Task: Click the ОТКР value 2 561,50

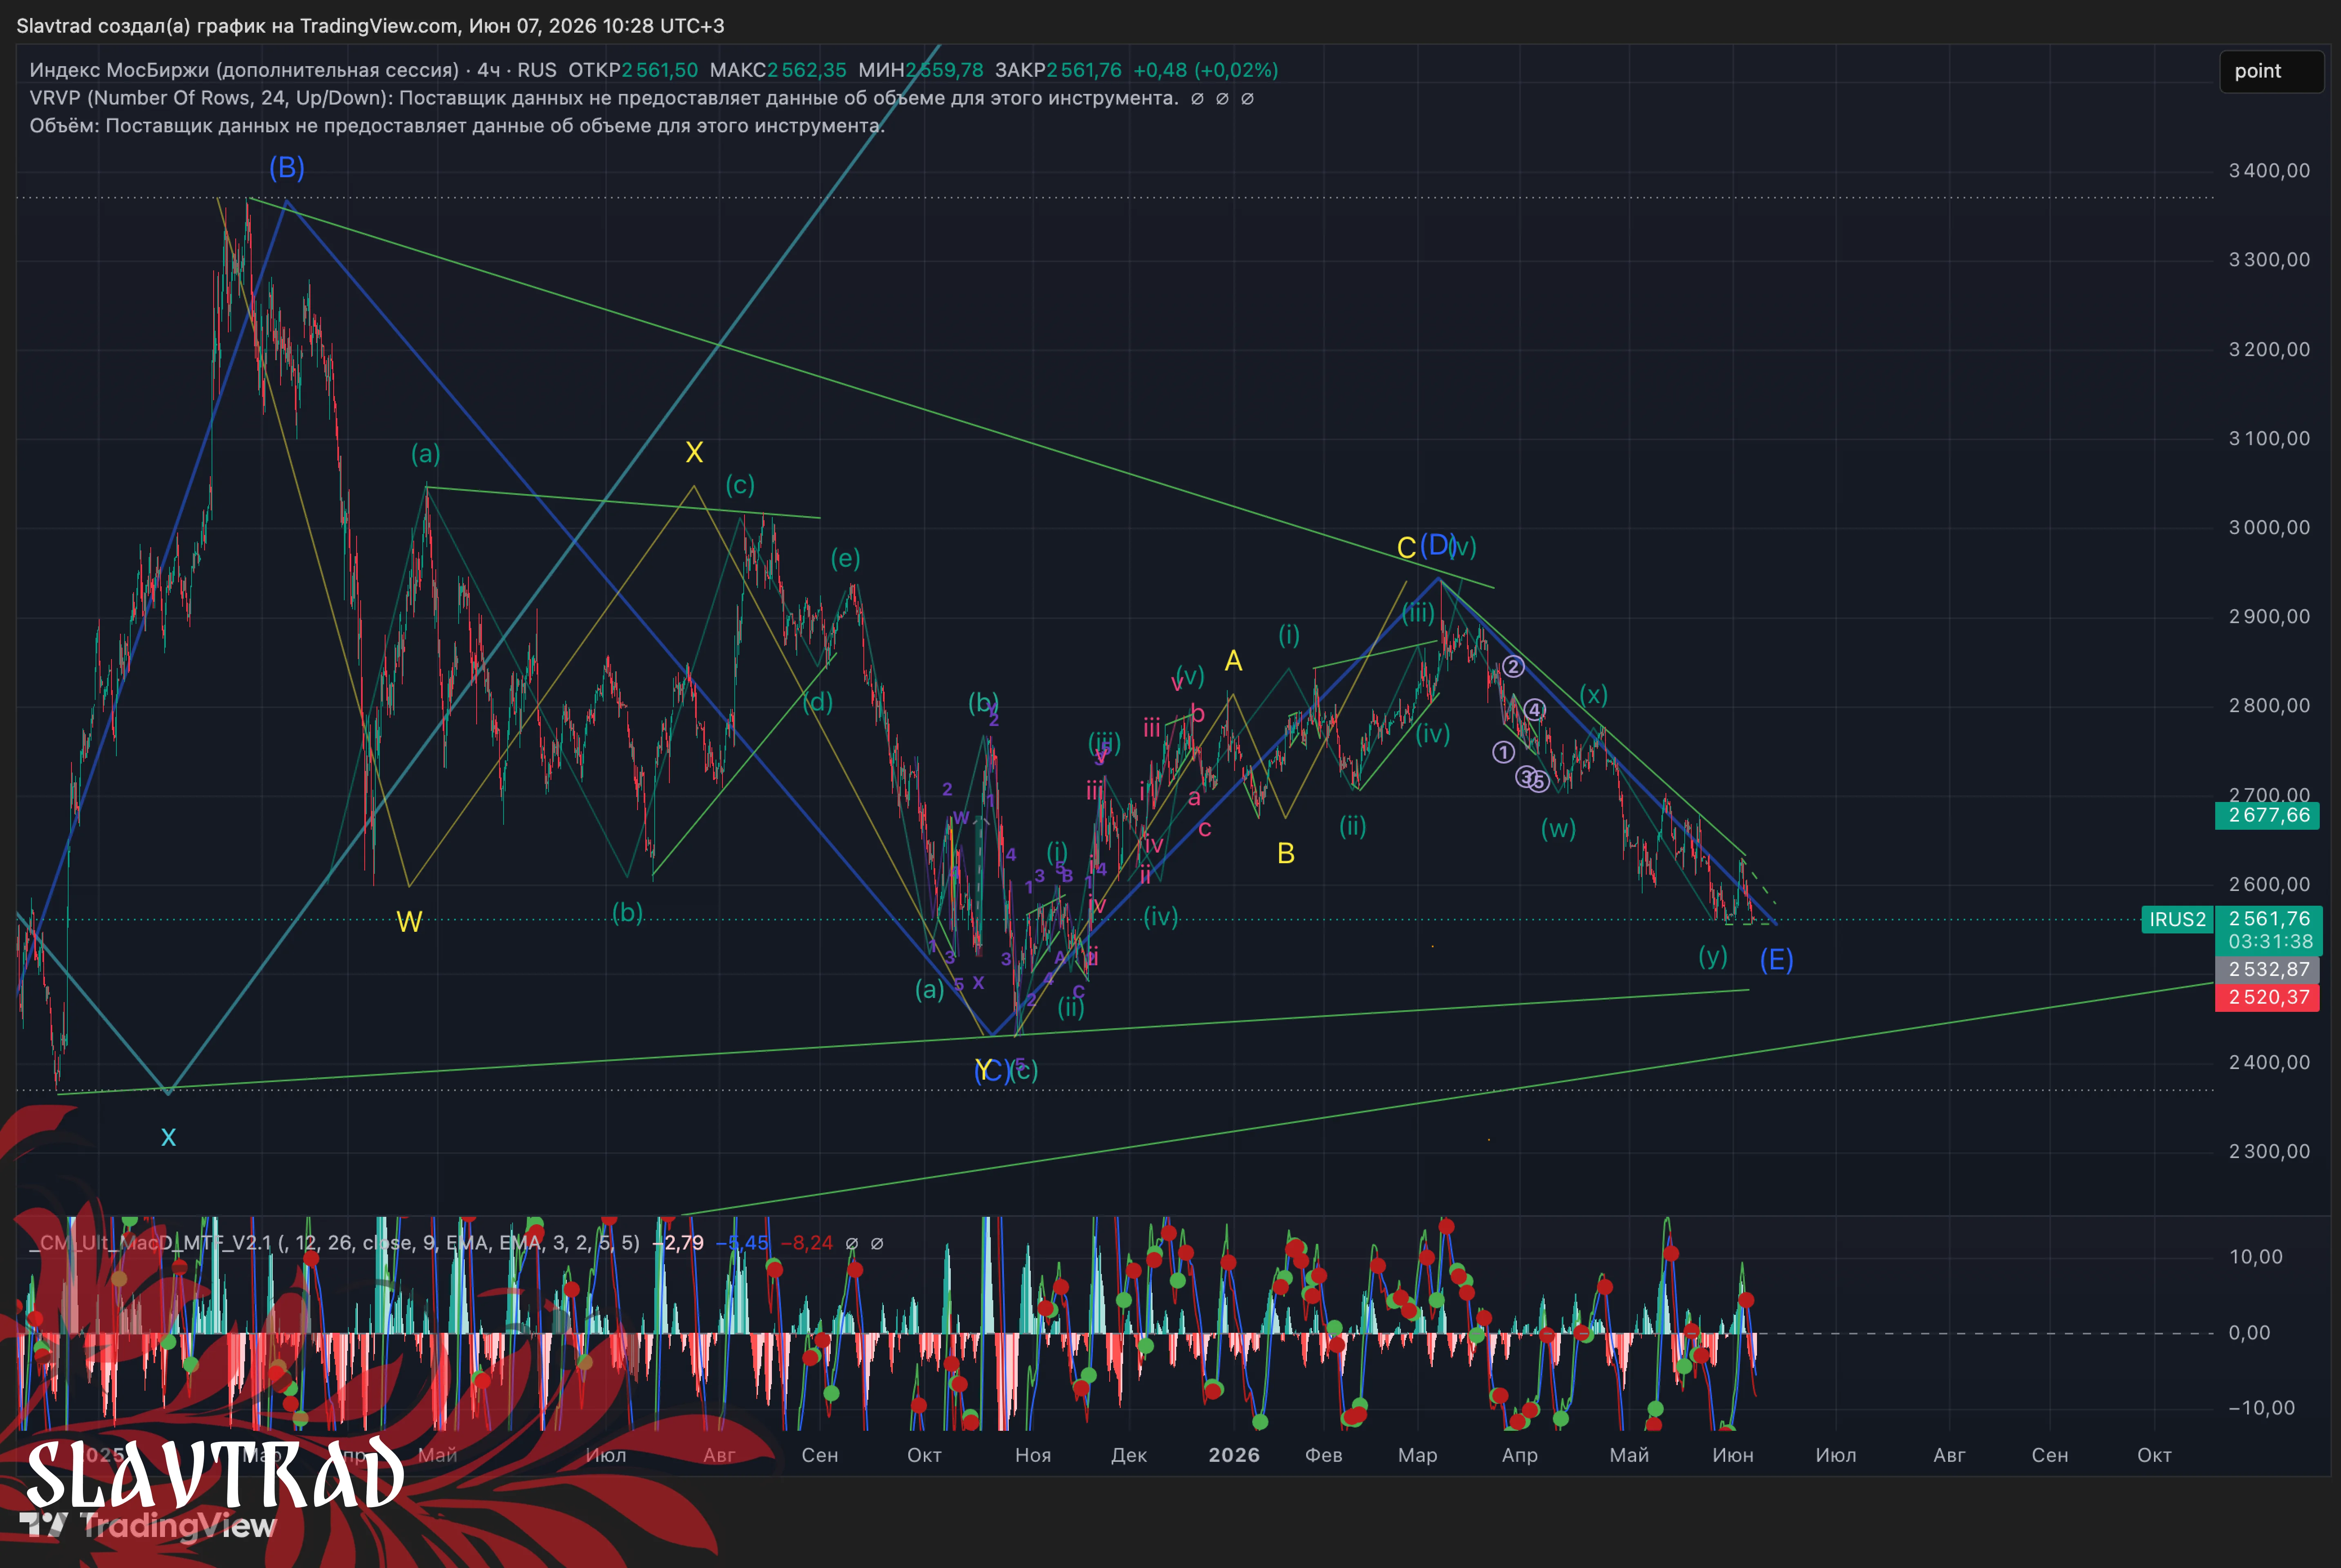Action: point(660,70)
